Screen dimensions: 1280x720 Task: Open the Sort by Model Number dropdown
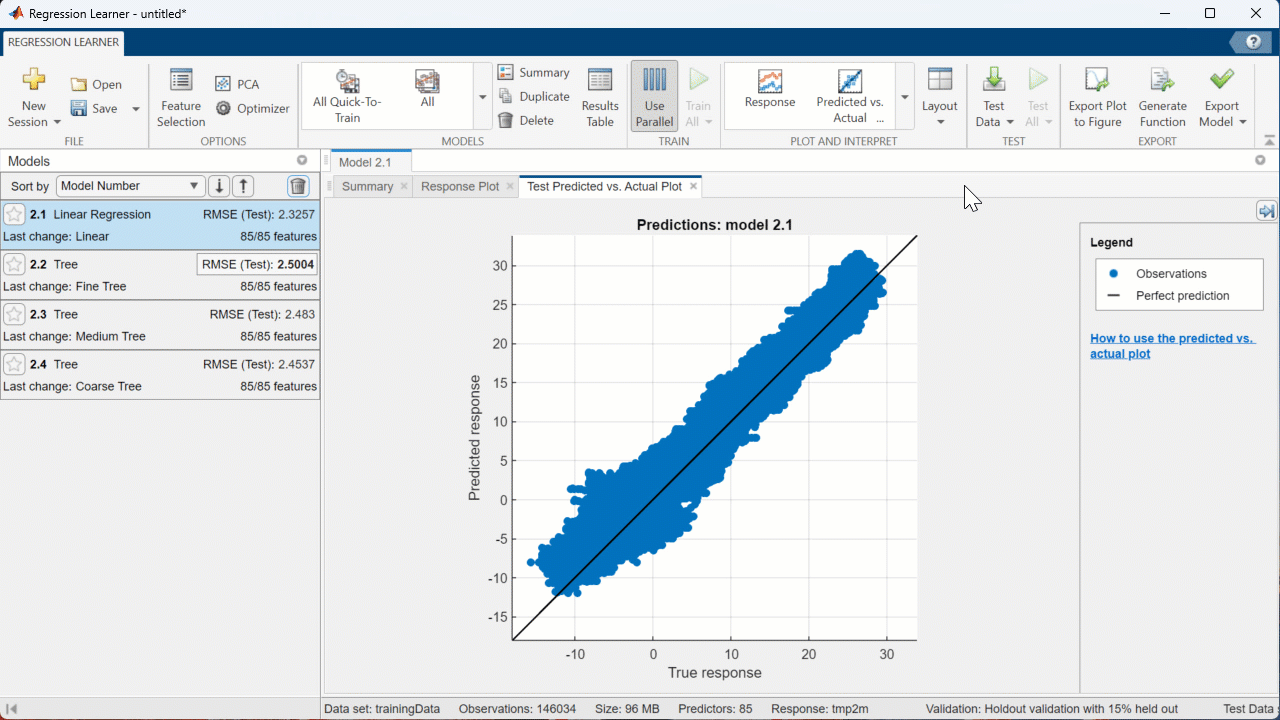pos(130,186)
